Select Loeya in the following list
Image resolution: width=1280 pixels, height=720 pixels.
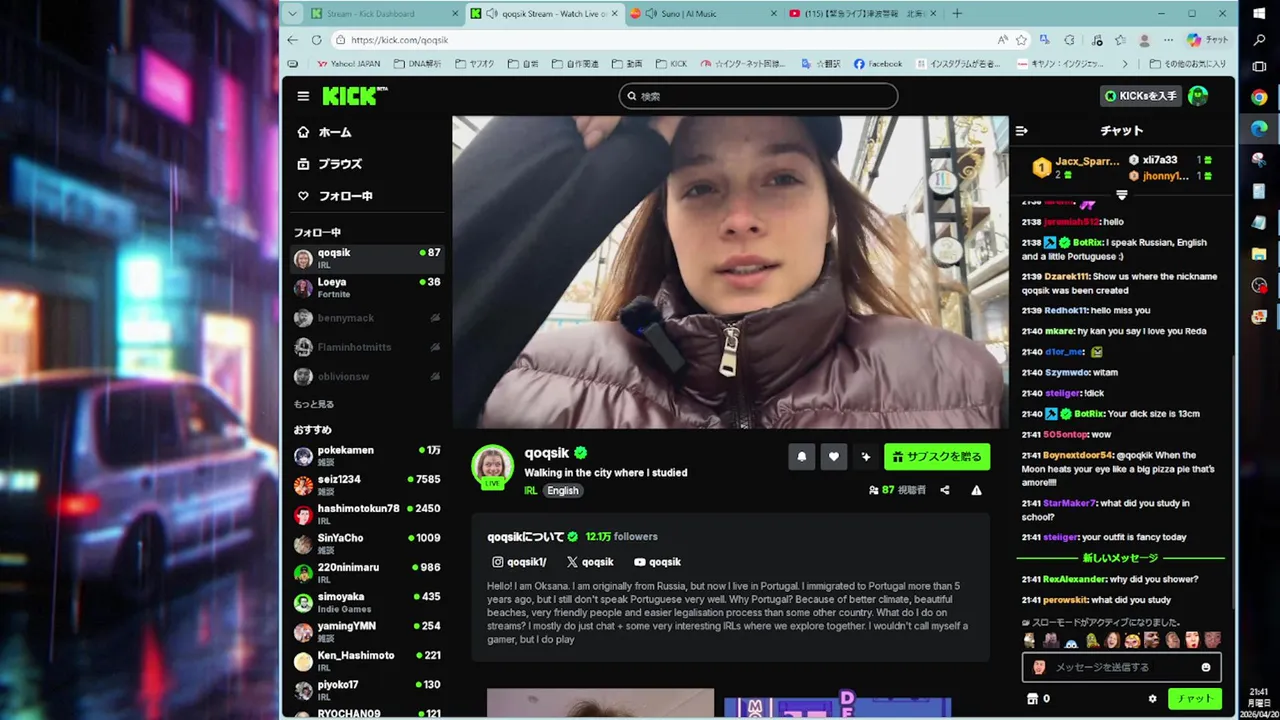click(x=367, y=288)
